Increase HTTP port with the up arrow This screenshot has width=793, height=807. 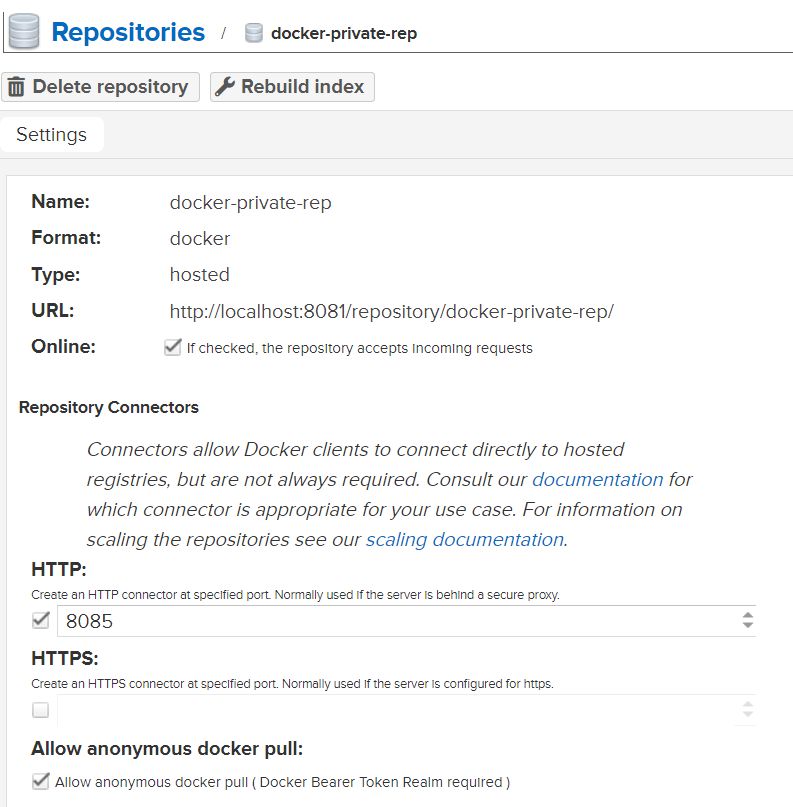coord(747,615)
